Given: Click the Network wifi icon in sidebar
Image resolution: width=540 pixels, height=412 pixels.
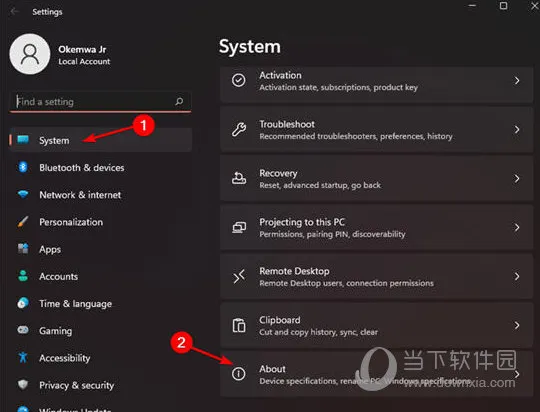Looking at the screenshot, I should [x=23, y=194].
